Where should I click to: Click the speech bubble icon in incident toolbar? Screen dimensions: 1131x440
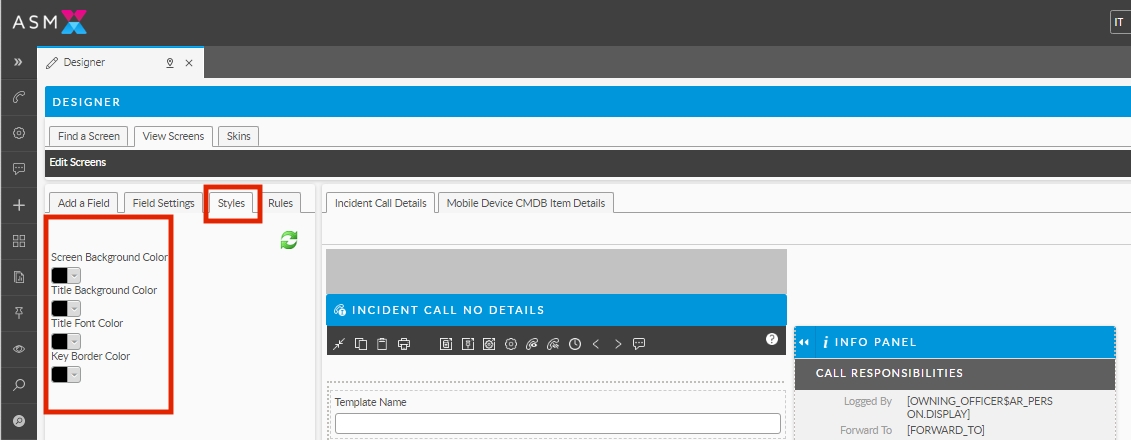pos(639,344)
